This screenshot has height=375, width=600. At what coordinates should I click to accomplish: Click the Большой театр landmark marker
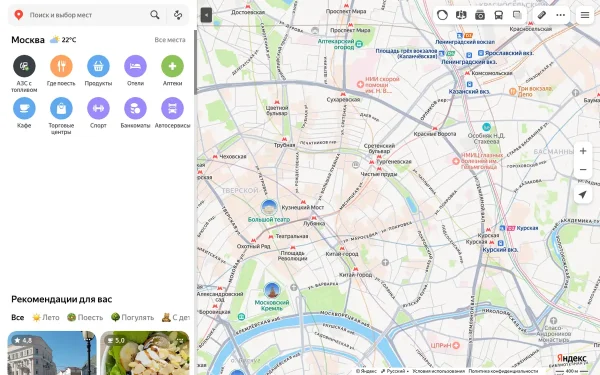coord(269,207)
